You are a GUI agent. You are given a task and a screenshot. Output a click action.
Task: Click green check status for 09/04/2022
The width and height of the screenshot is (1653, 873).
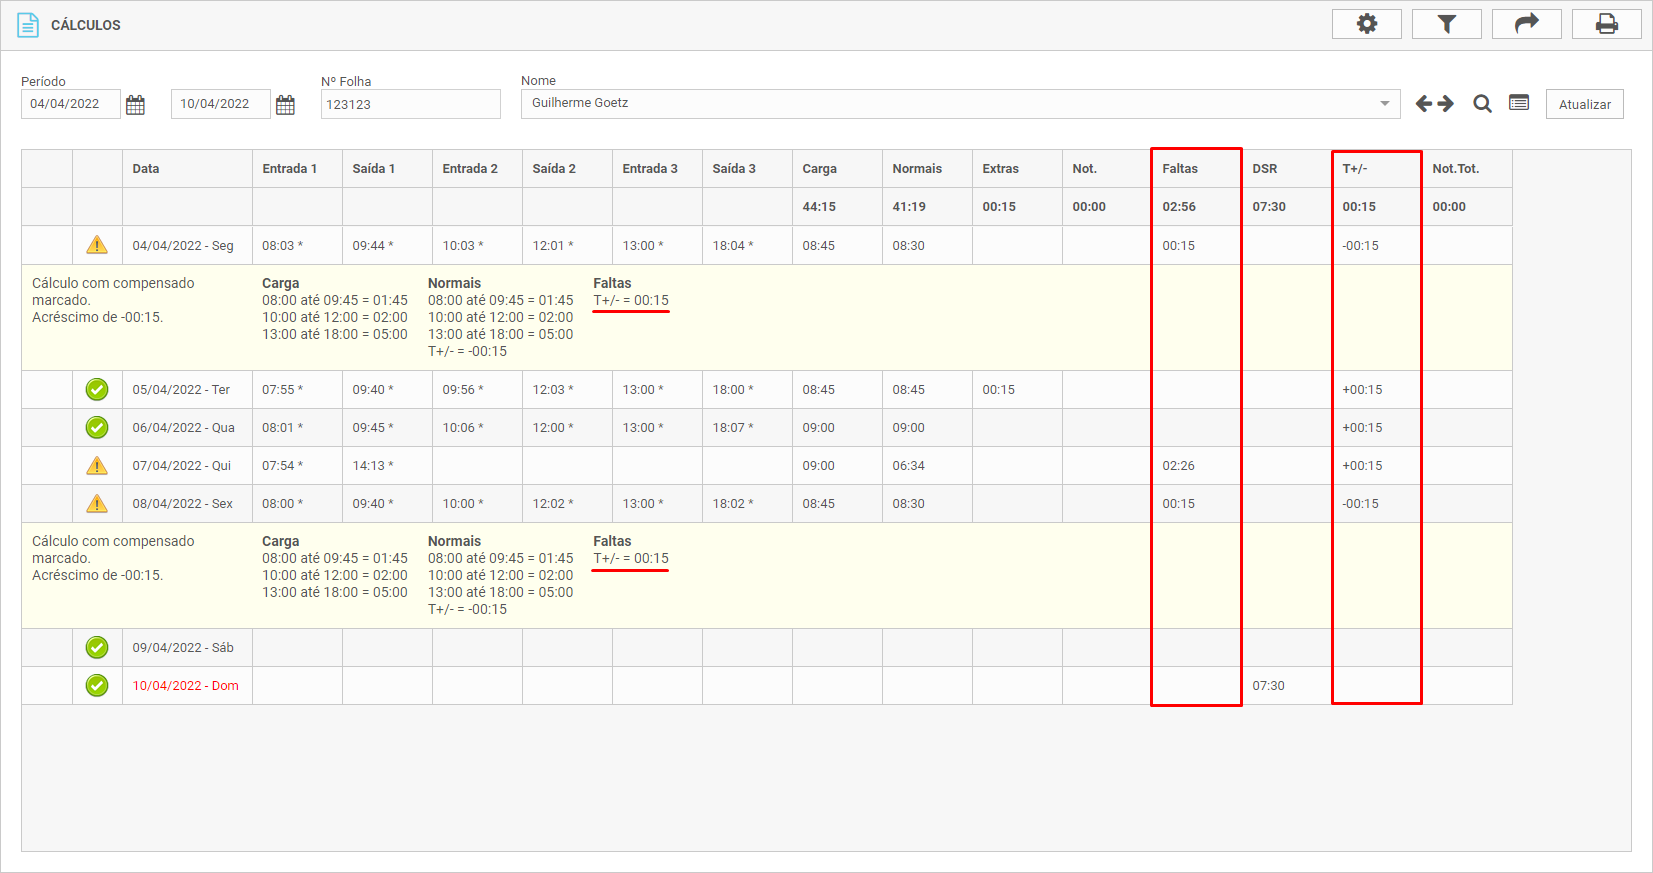tap(97, 647)
